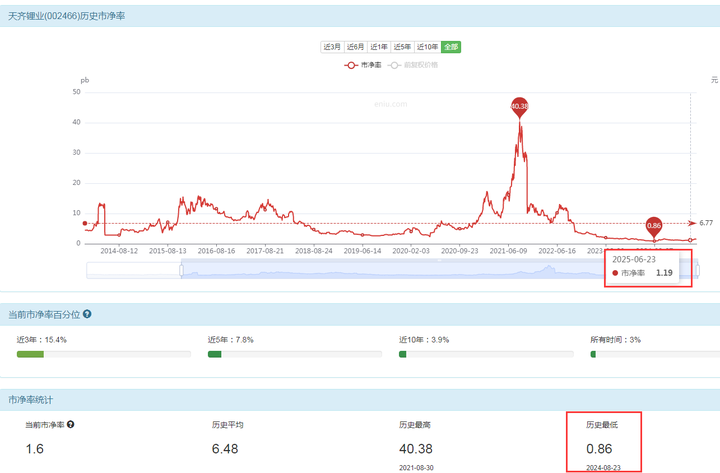Viewport: 720px width, 473px height.
Task: Click the 6.77 average line label
Action: click(x=706, y=223)
